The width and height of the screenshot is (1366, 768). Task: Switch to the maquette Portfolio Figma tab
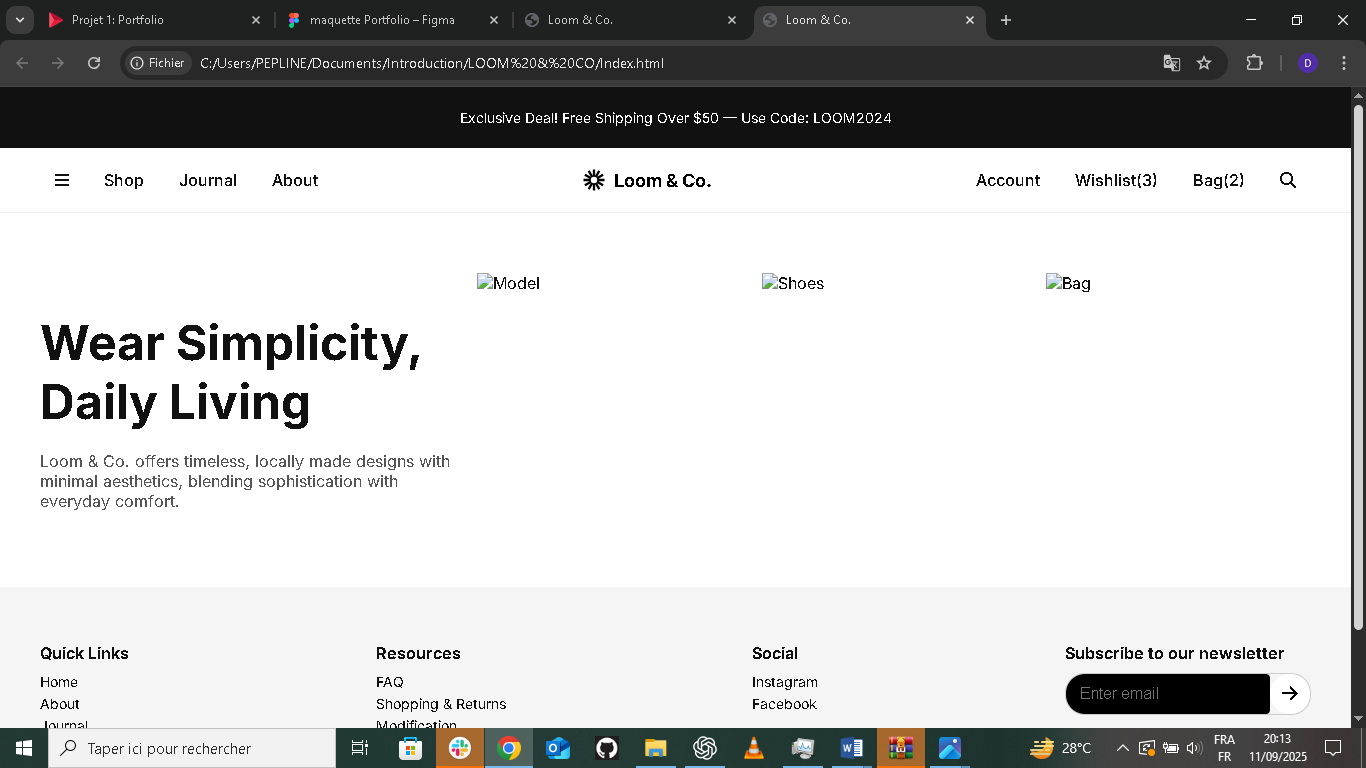[x=381, y=20]
